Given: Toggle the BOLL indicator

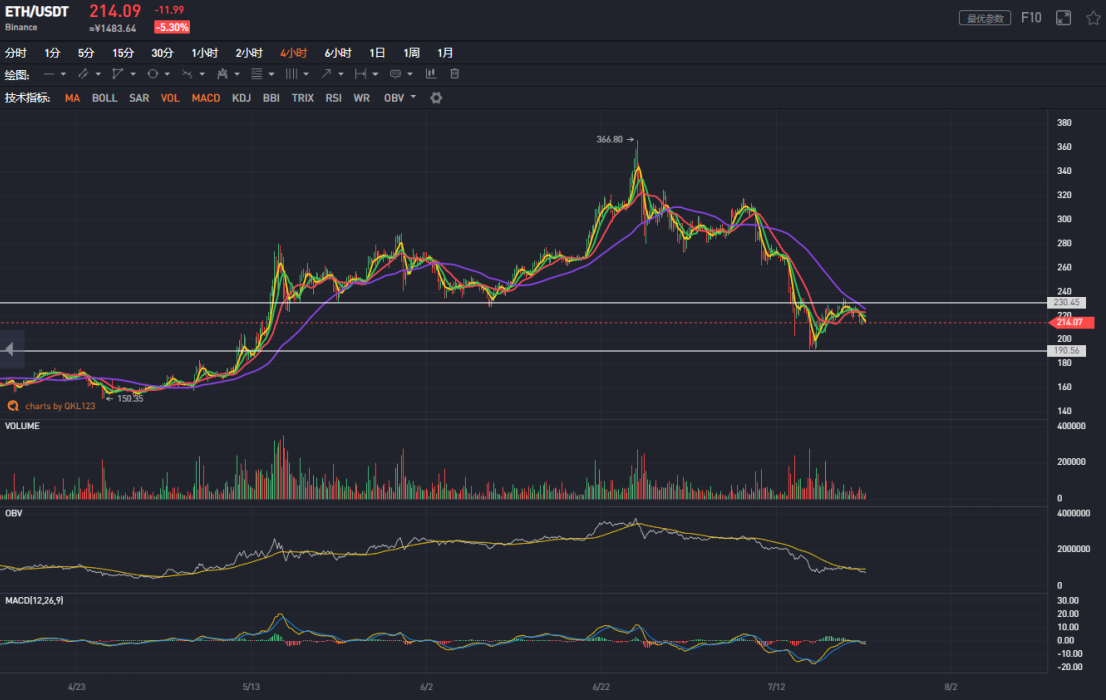Looking at the screenshot, I should (x=104, y=98).
